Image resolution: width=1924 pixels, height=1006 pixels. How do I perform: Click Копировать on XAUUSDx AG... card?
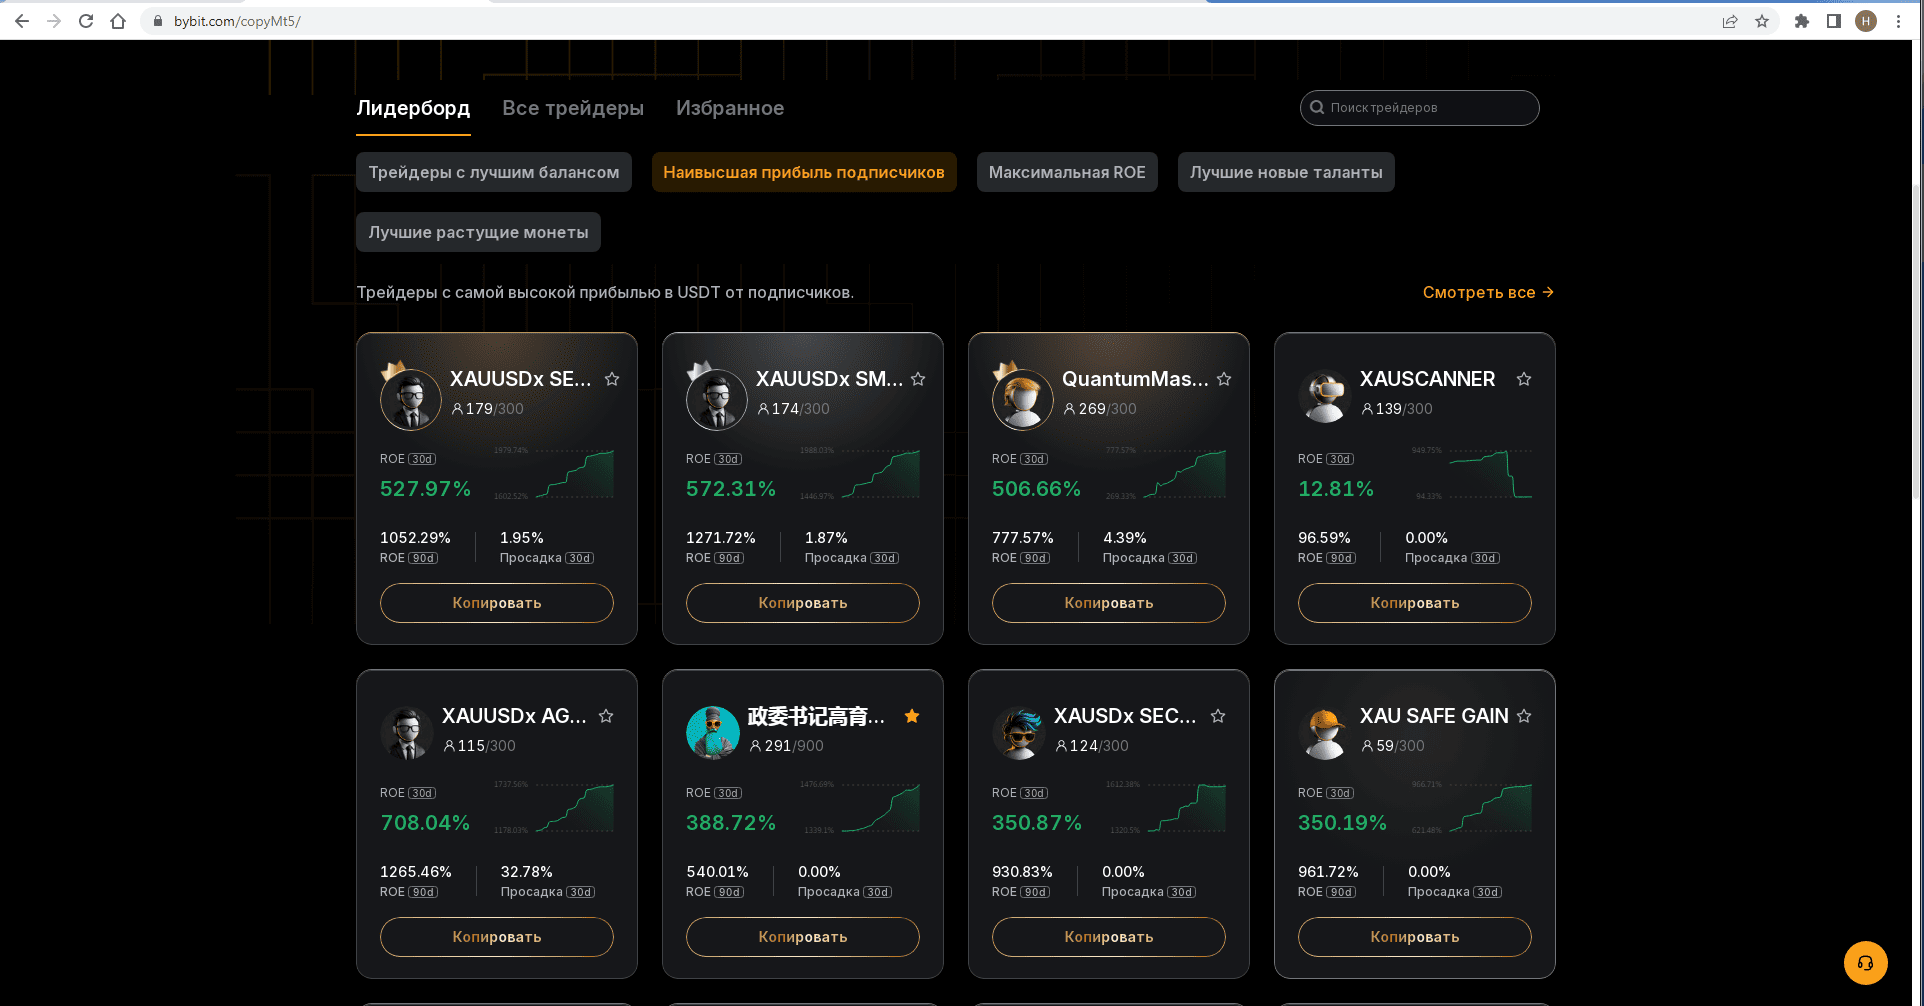pos(497,937)
